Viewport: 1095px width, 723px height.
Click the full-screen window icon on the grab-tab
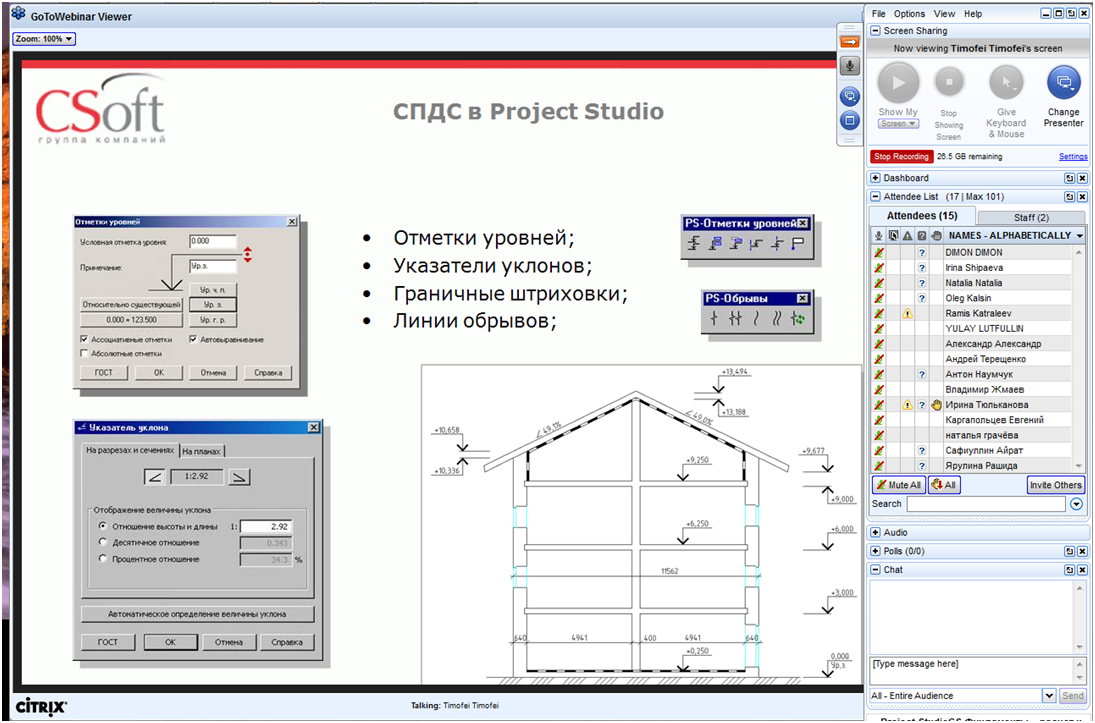click(x=849, y=120)
